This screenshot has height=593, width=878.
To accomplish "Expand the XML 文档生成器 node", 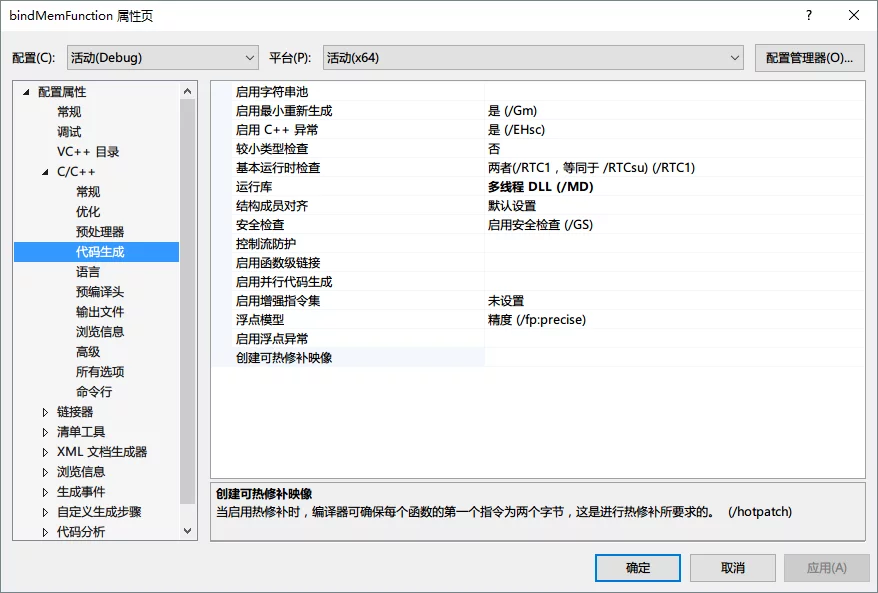I will pyautogui.click(x=45, y=452).
